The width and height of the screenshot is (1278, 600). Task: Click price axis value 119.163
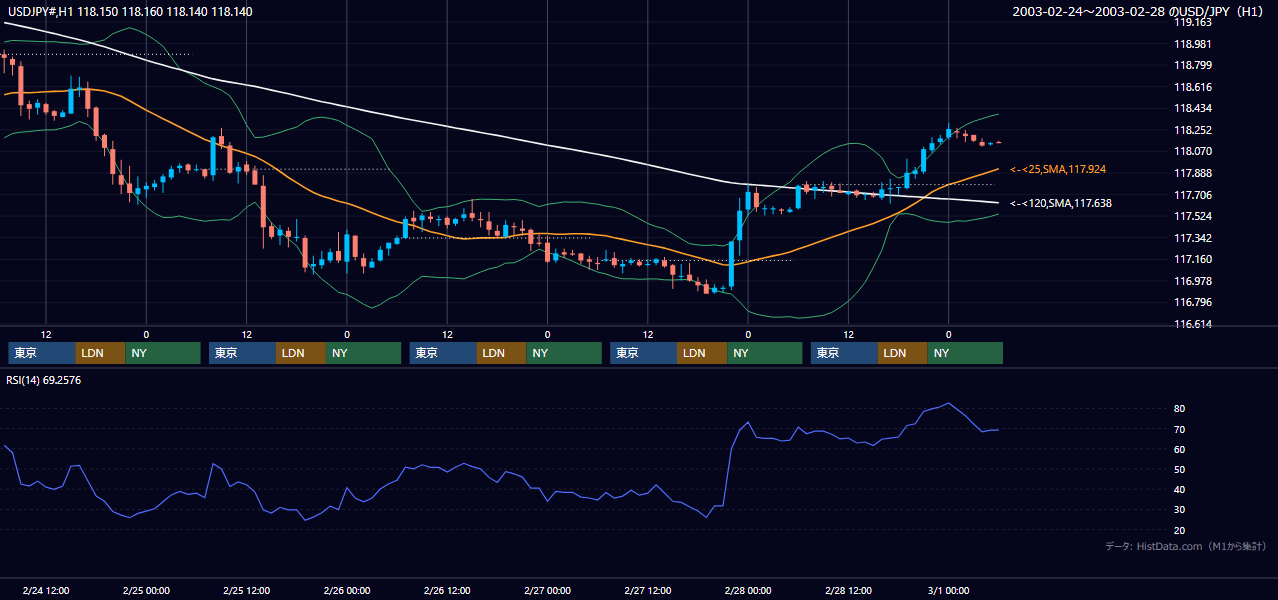point(1192,22)
